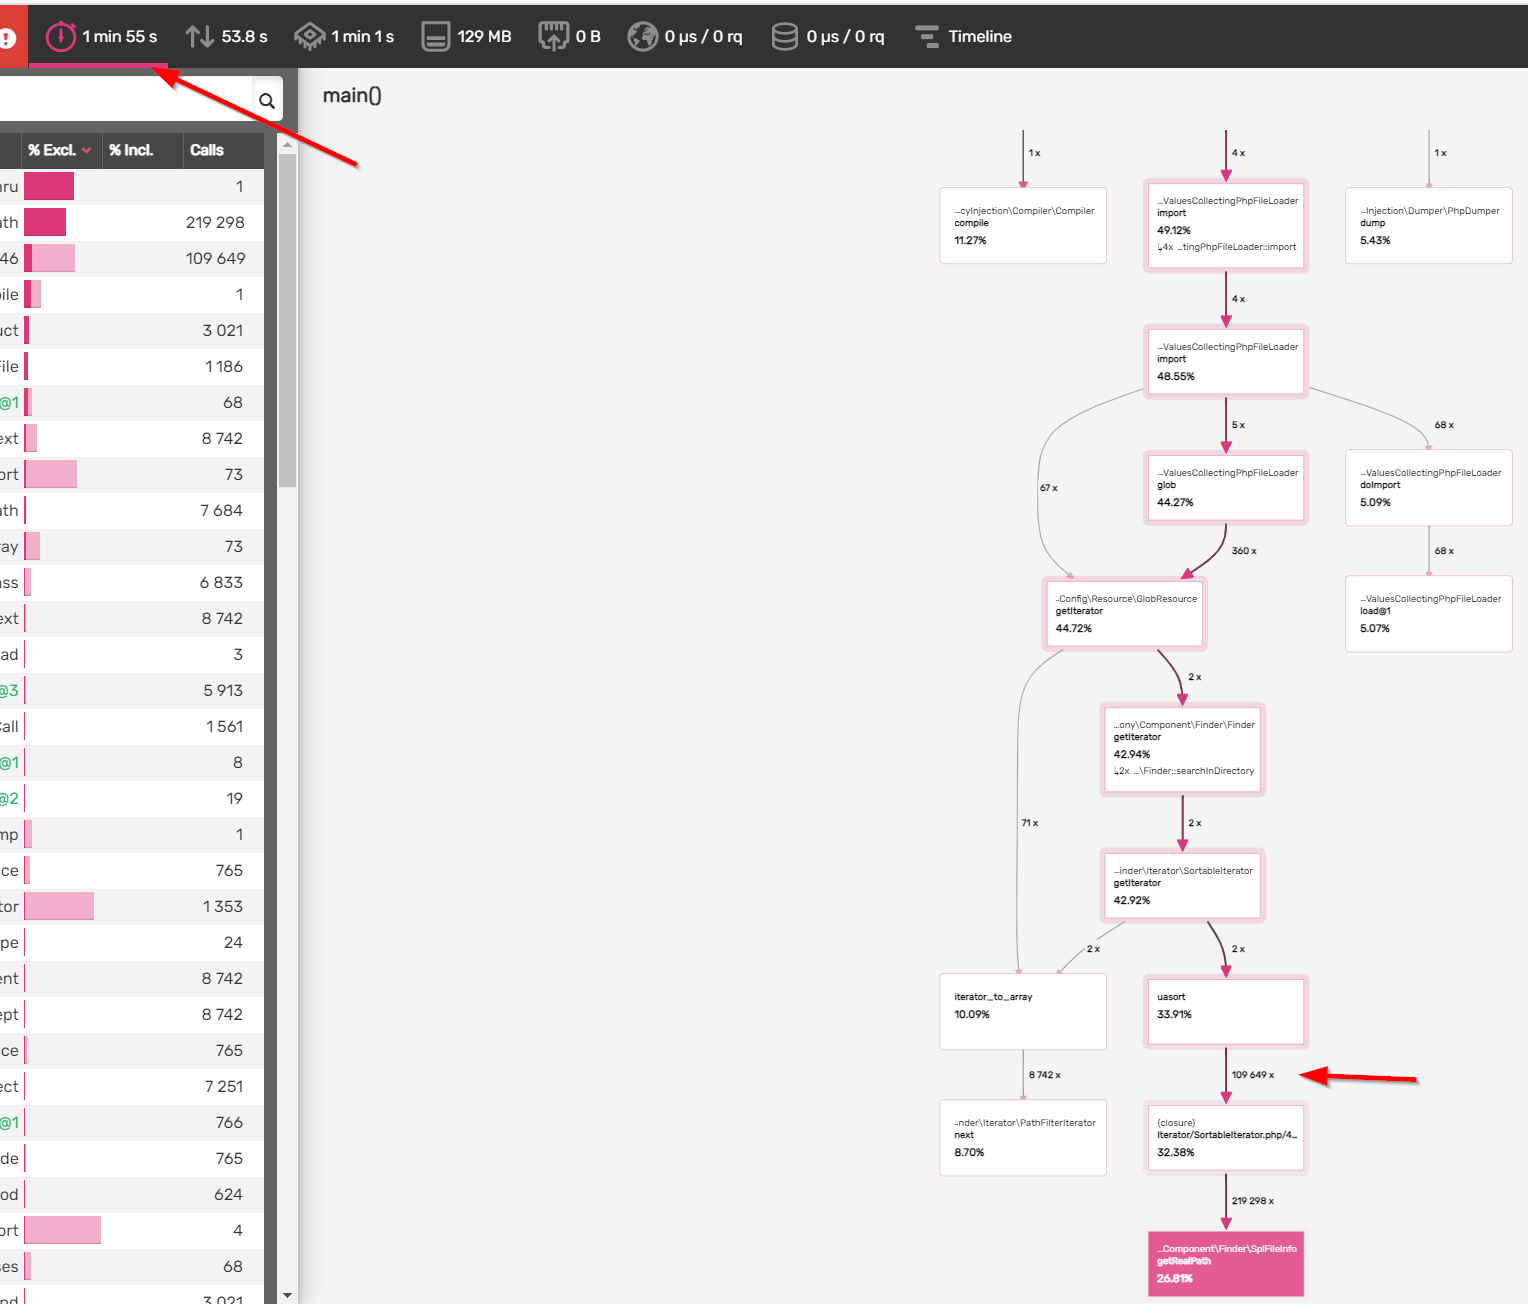
Task: Open the HTTP 0 µs / 0 rq metric
Action: tap(685, 37)
